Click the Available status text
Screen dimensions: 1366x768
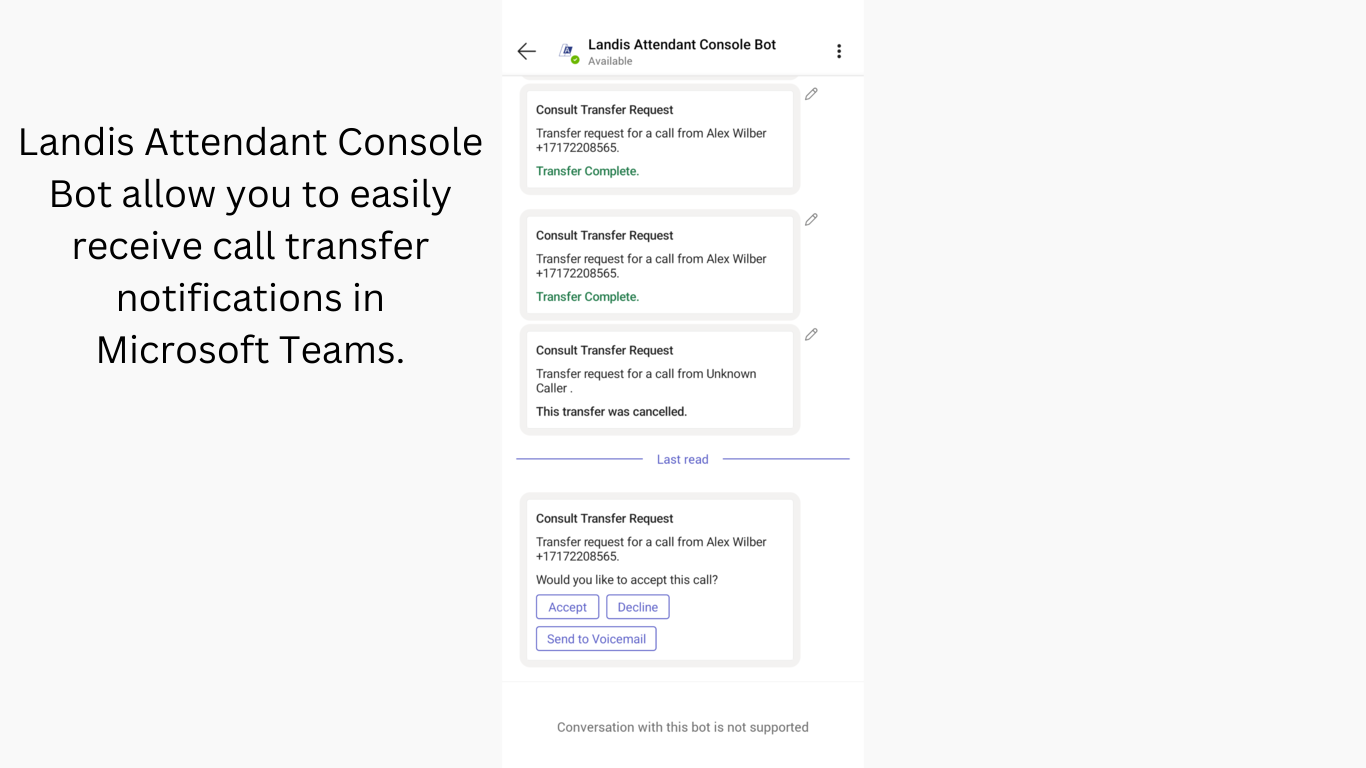coord(610,61)
